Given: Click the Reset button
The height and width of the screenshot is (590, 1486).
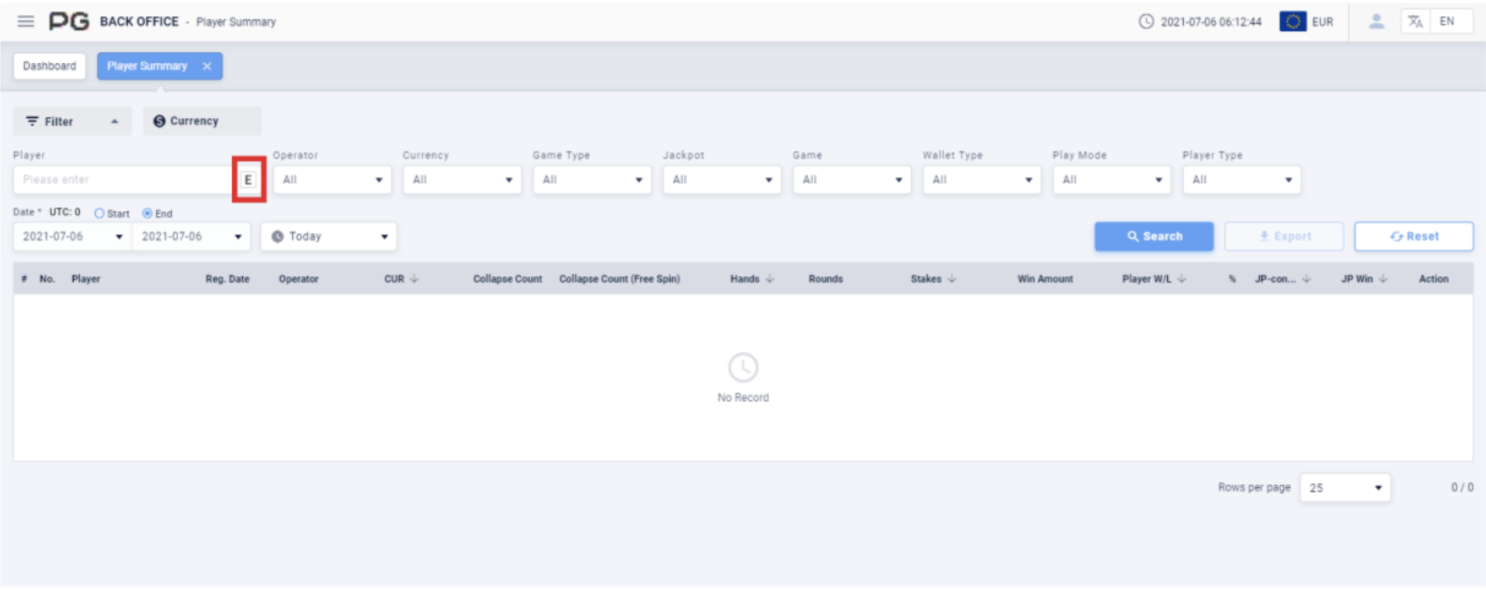Looking at the screenshot, I should coord(1413,237).
